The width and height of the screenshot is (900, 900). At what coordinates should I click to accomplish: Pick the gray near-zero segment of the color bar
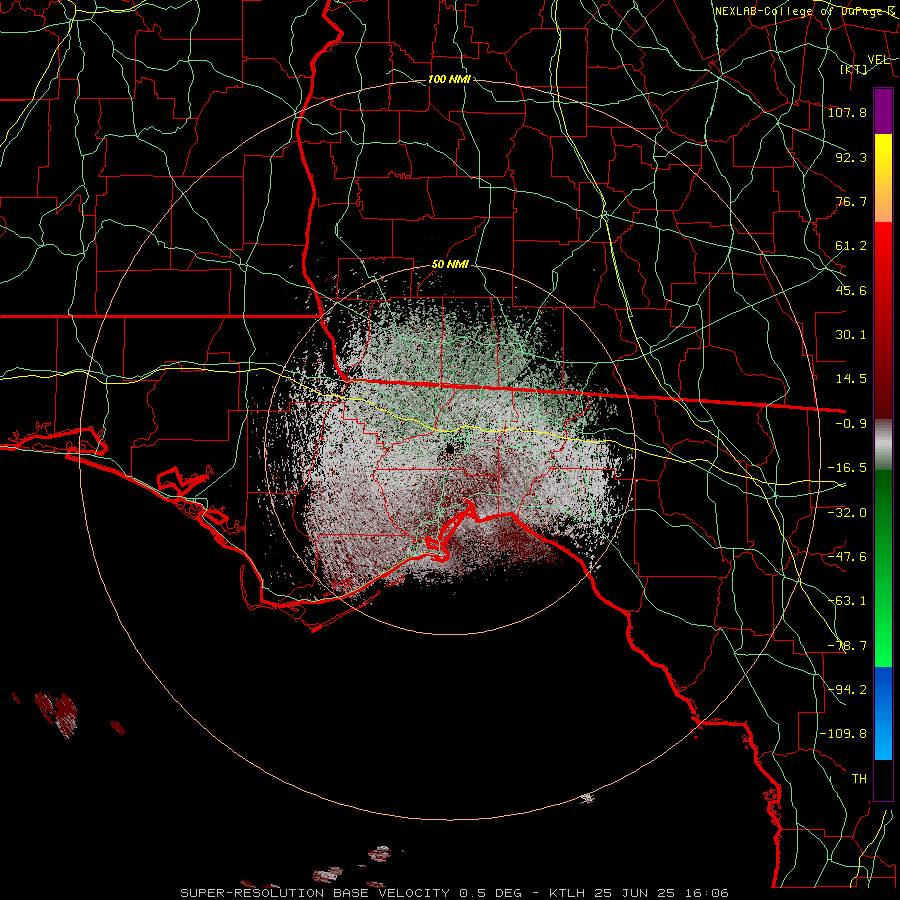point(883,445)
